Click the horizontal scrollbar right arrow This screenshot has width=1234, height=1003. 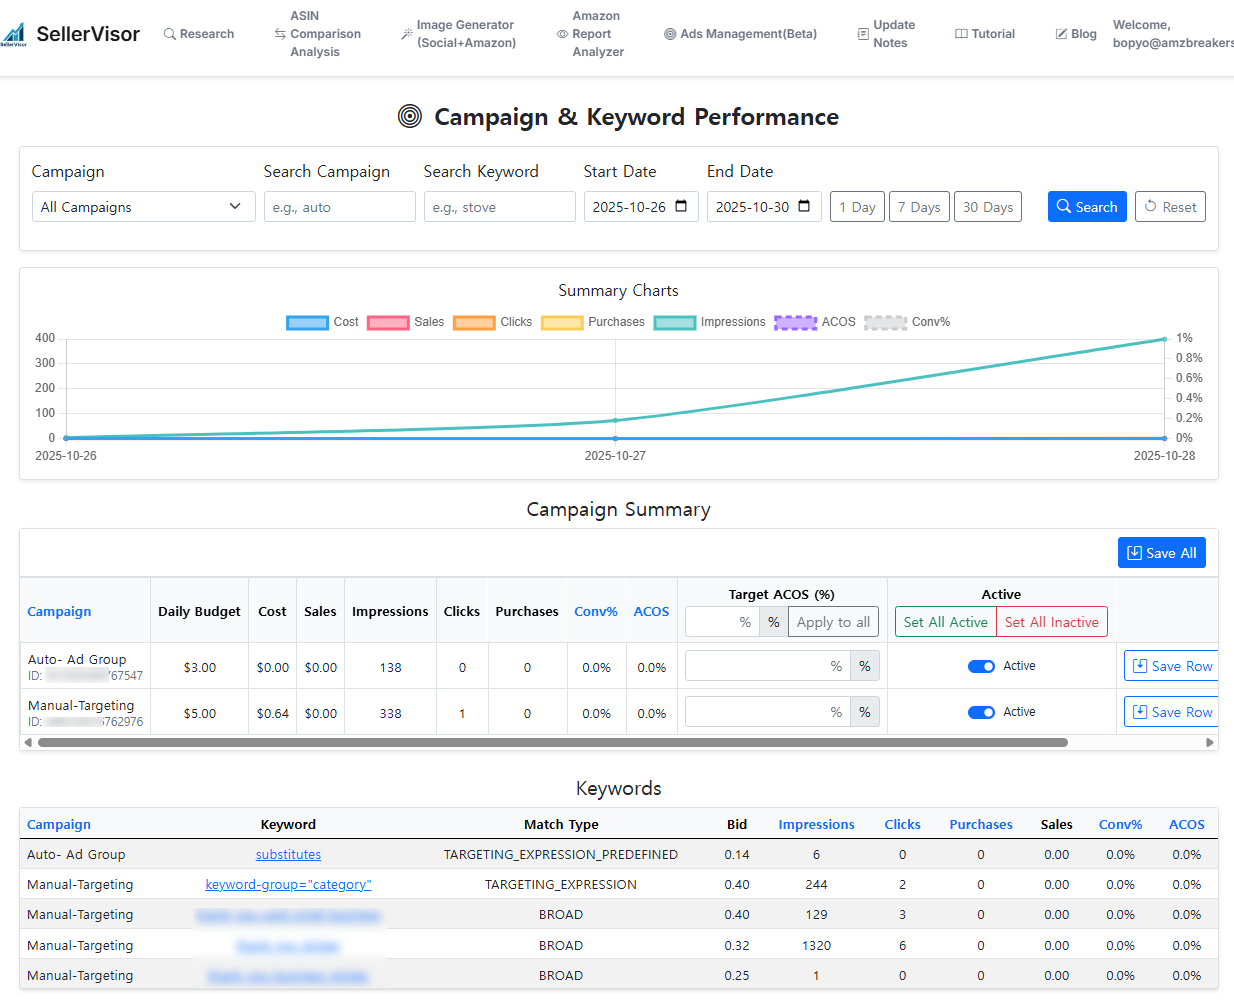coord(1210,743)
